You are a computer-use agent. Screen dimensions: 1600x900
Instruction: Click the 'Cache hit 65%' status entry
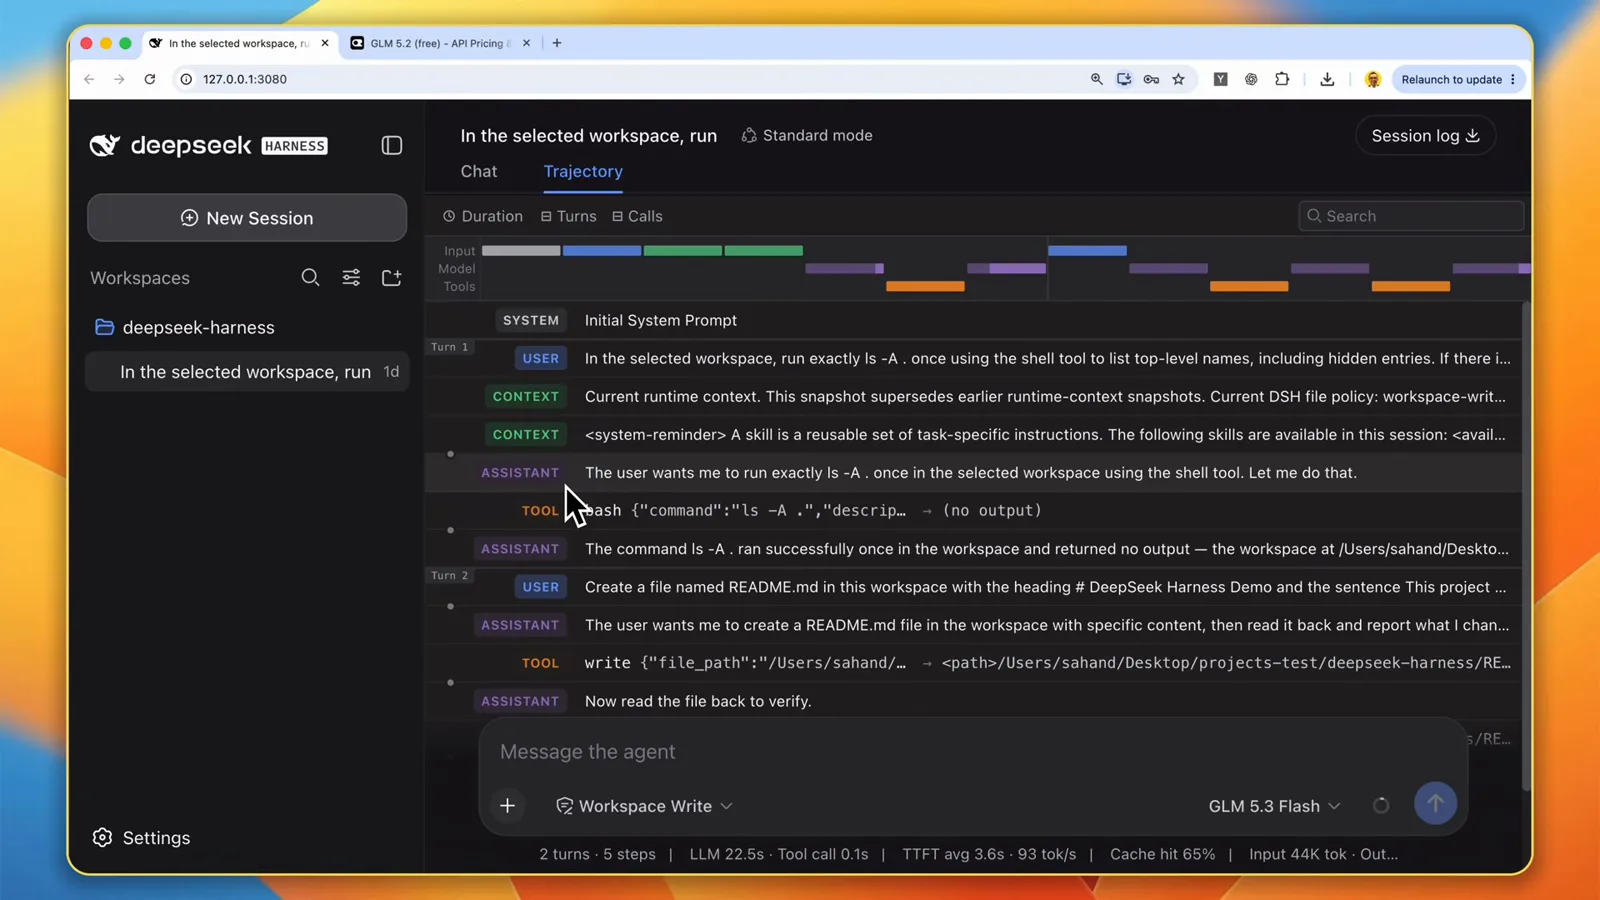[1162, 854]
